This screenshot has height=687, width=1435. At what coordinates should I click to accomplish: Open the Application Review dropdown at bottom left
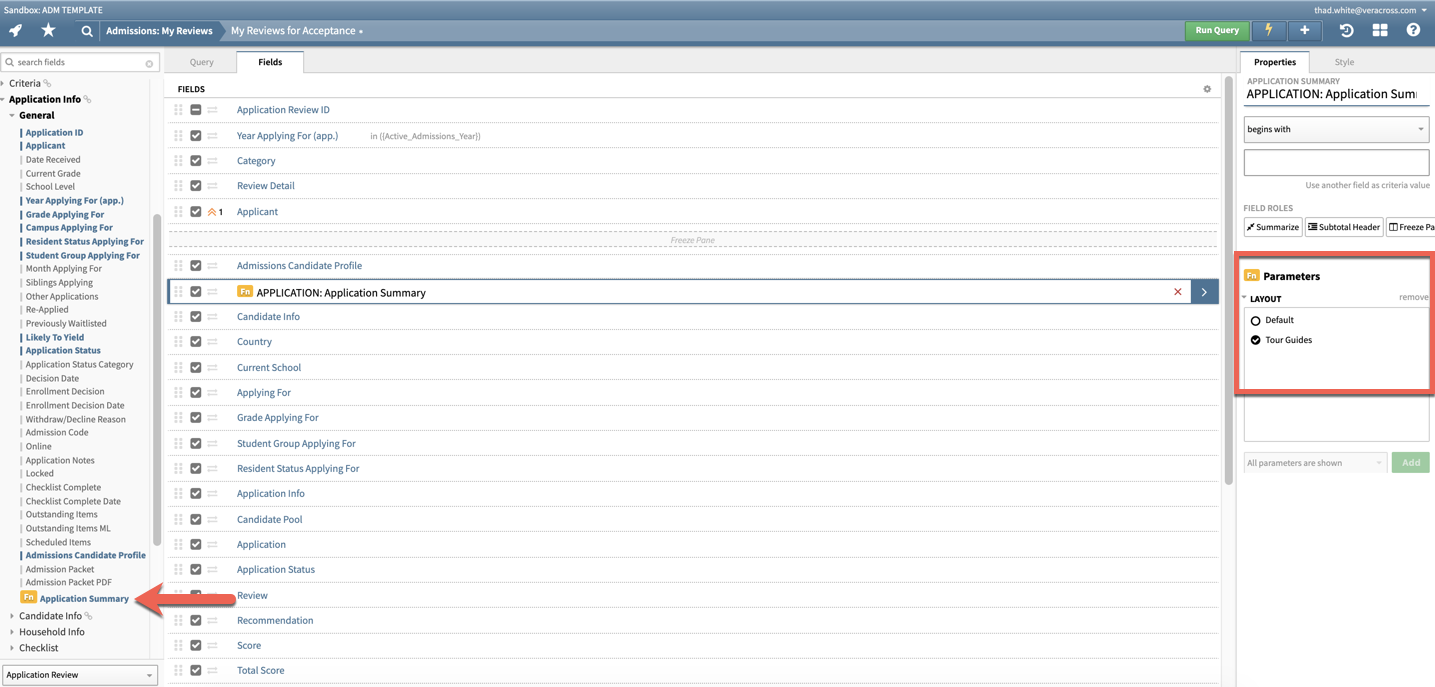click(79, 674)
